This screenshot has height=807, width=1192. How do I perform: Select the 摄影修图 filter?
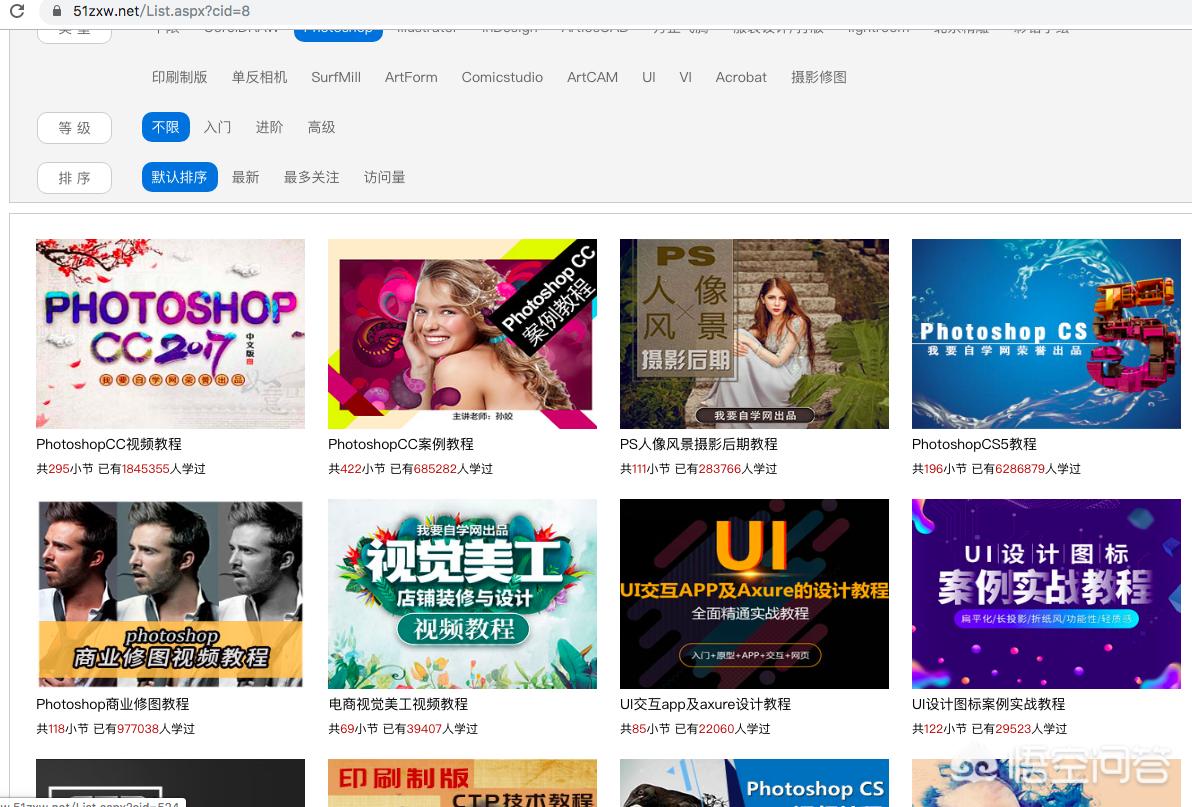coord(819,77)
